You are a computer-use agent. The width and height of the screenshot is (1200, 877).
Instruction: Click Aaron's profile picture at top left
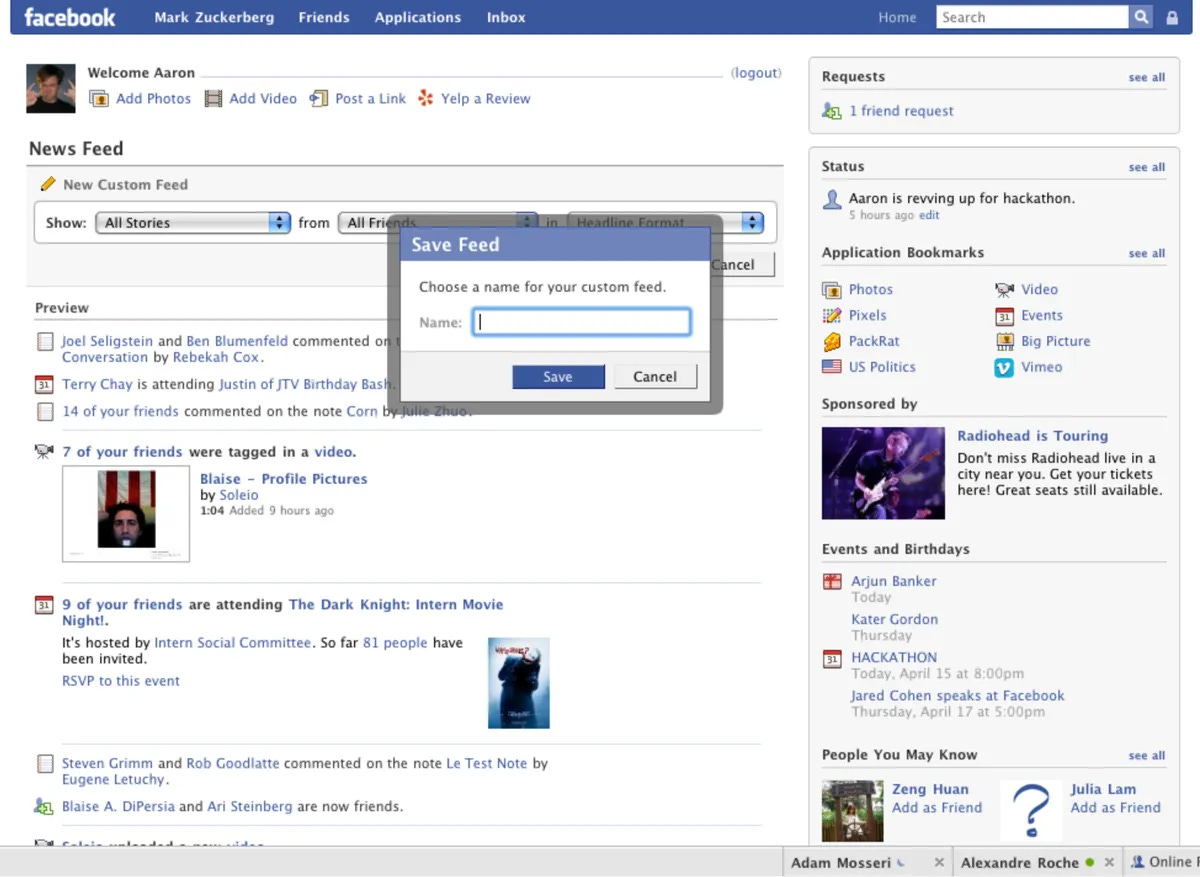51,88
